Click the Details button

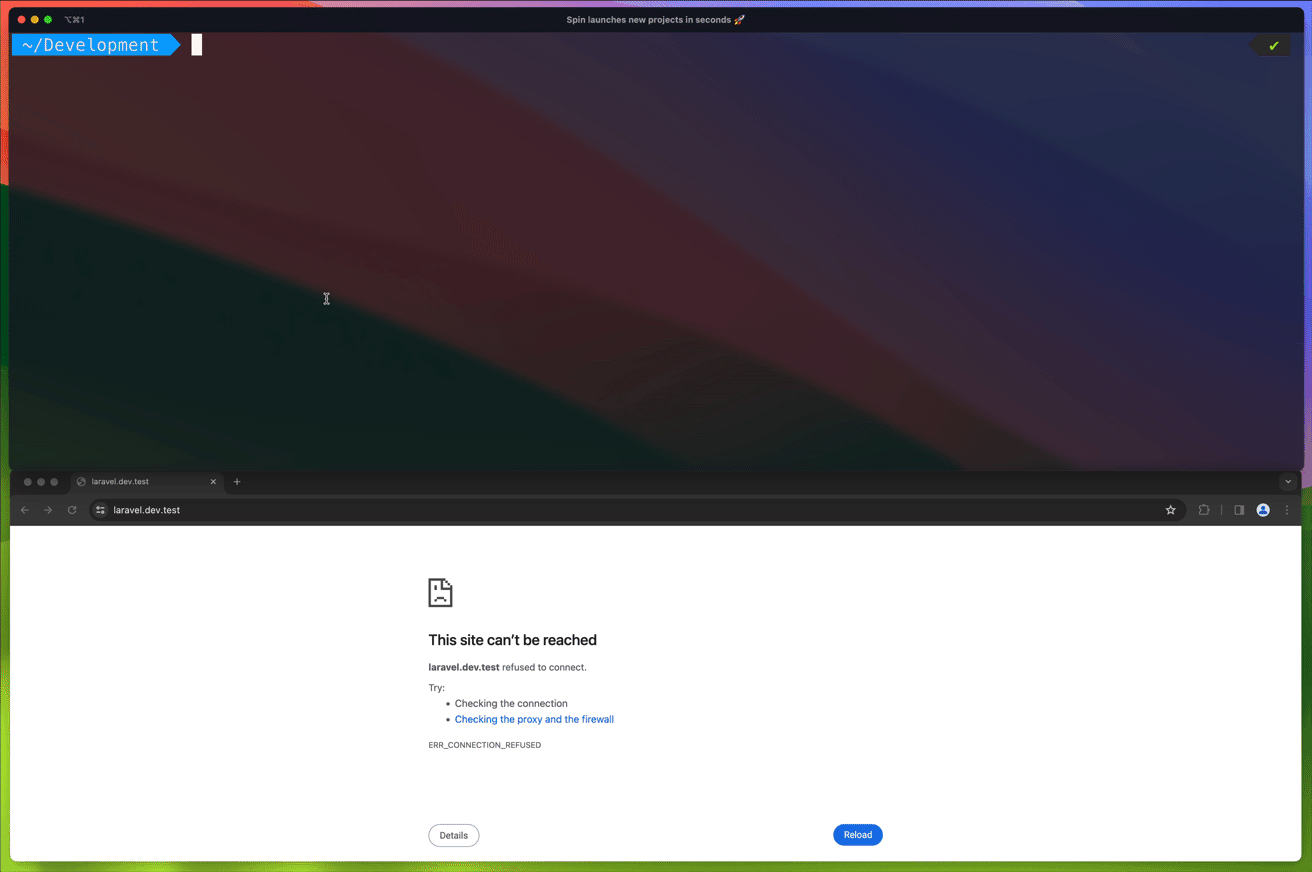pos(454,835)
